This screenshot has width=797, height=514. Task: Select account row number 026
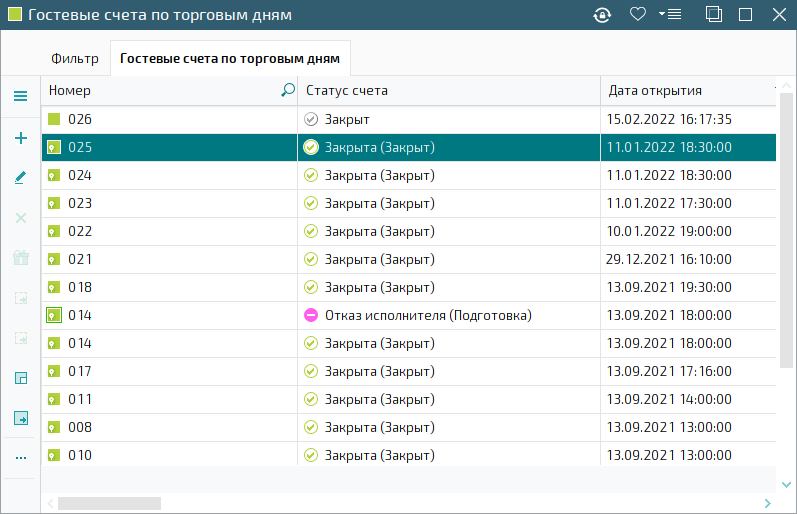(409, 119)
